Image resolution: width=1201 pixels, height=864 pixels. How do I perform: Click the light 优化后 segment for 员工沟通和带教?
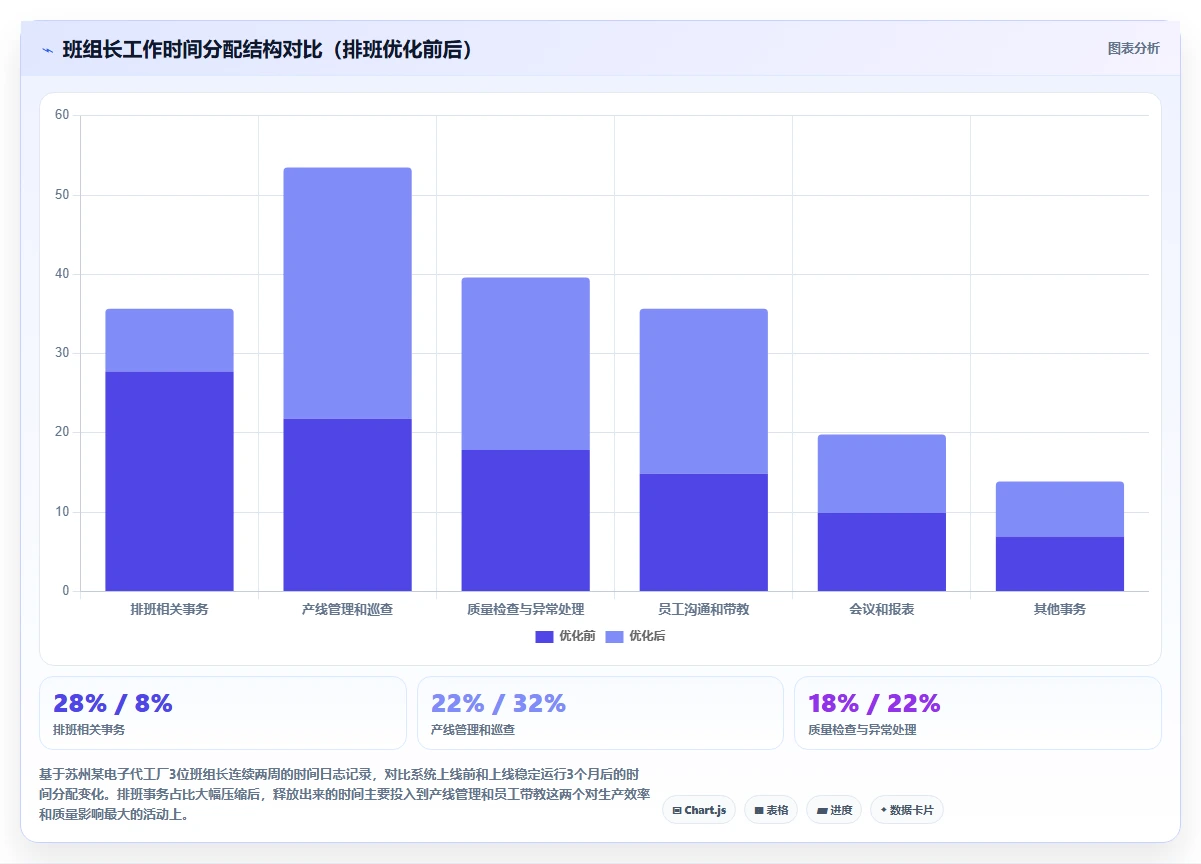[703, 391]
